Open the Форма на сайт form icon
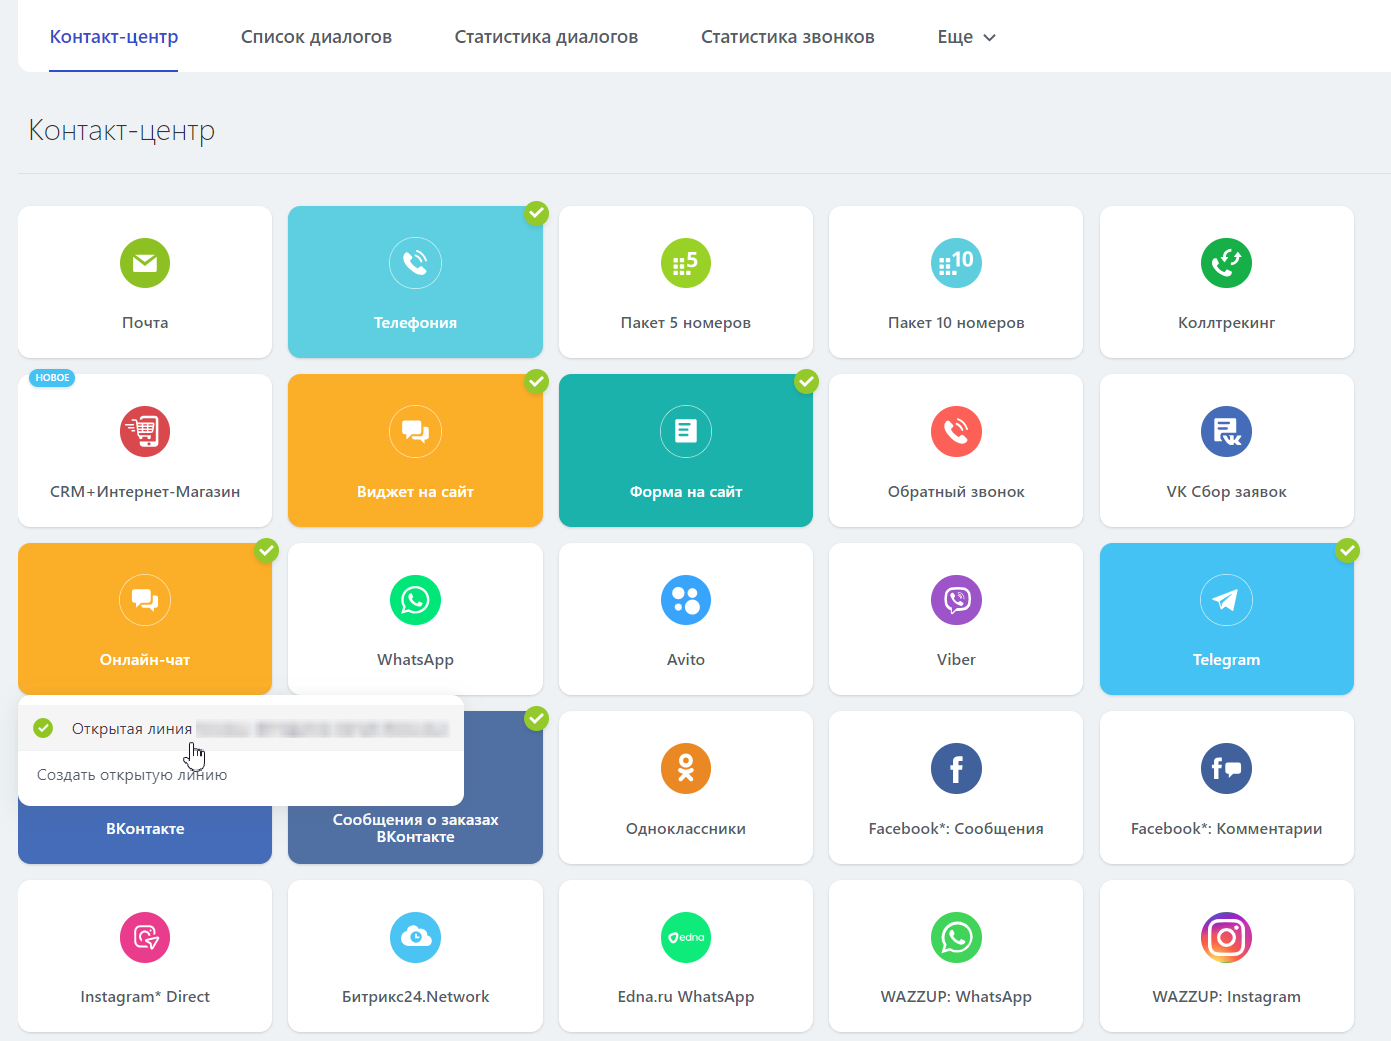1391x1041 pixels. tap(686, 432)
